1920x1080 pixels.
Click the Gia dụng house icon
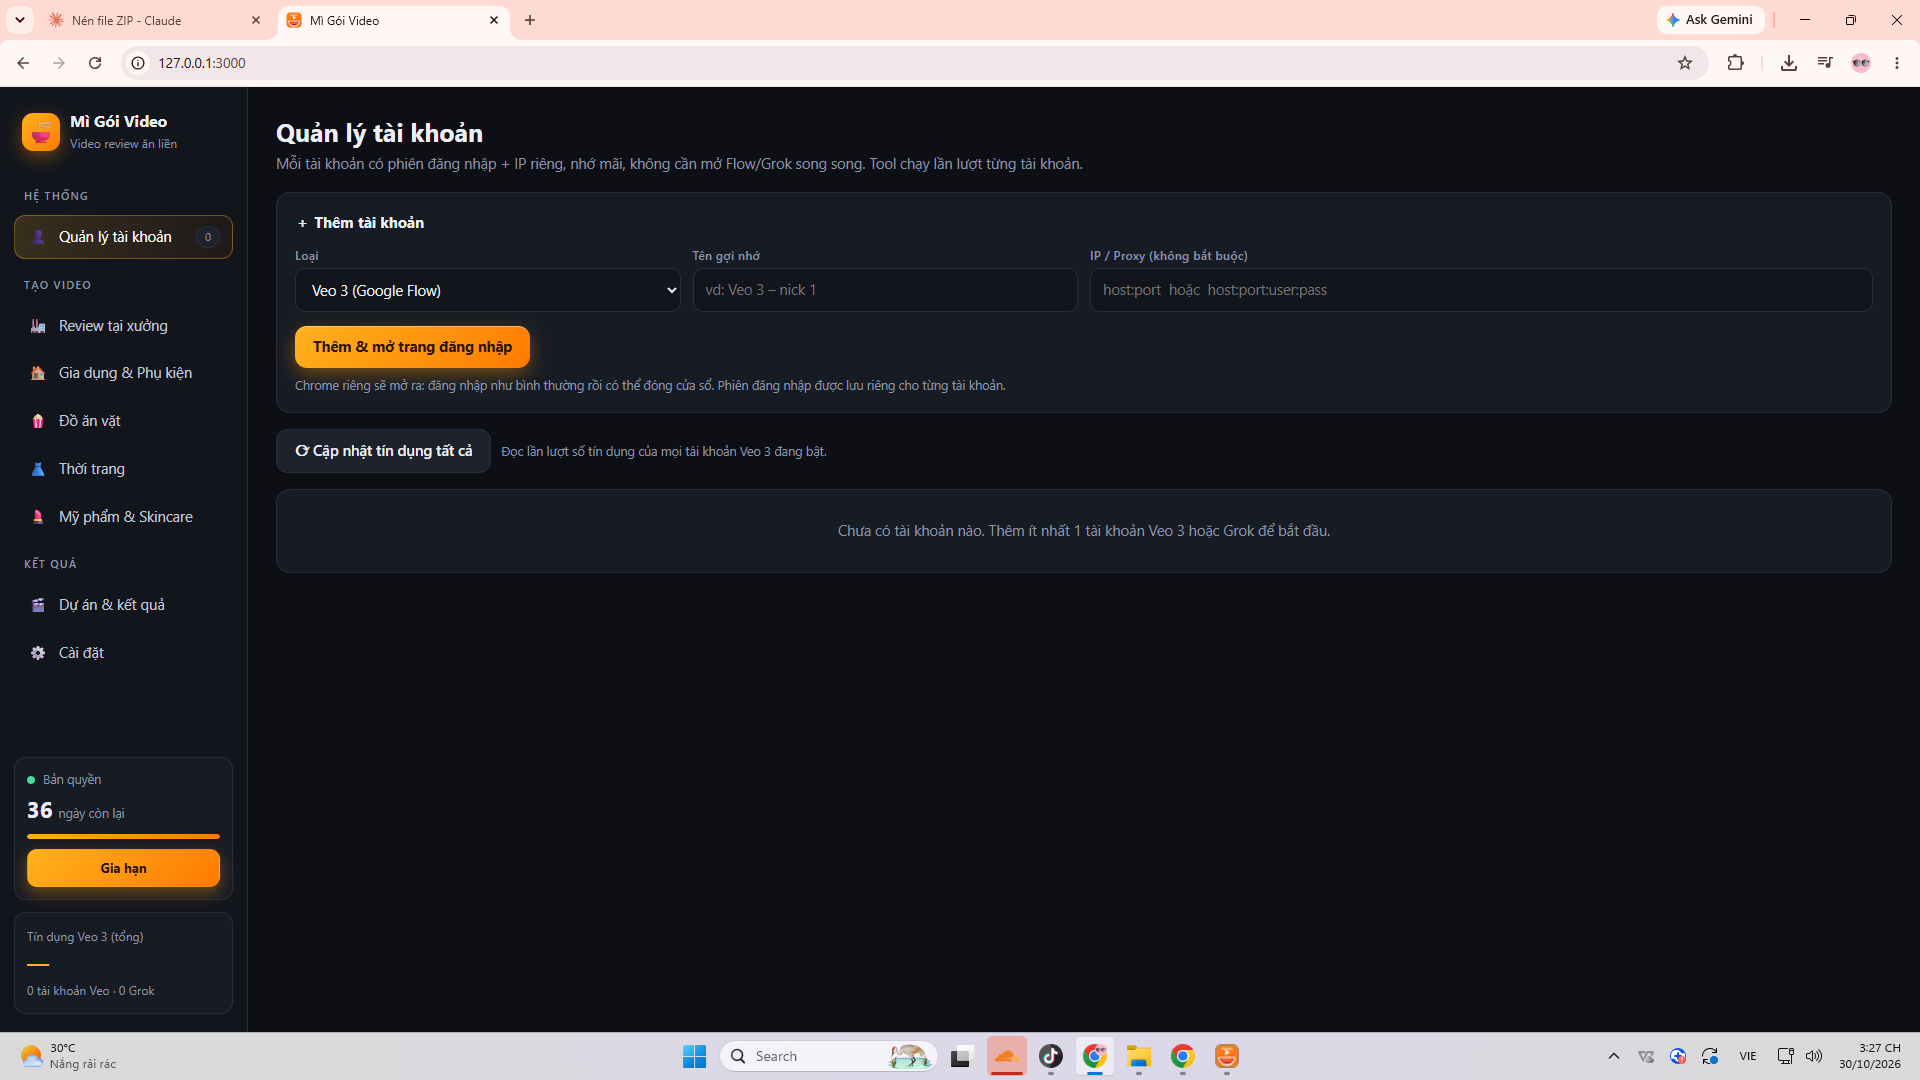pos(38,373)
